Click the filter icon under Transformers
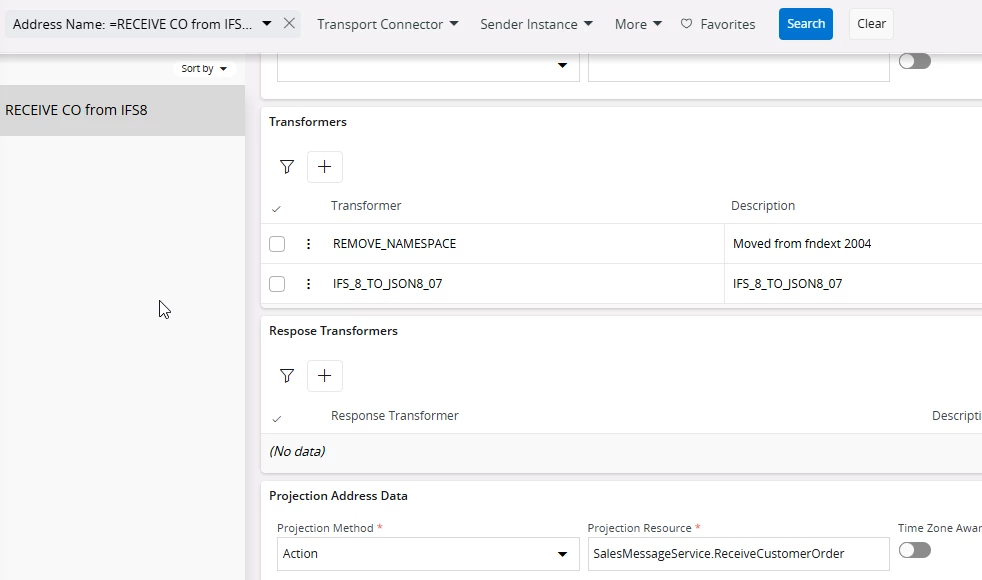 coord(287,167)
